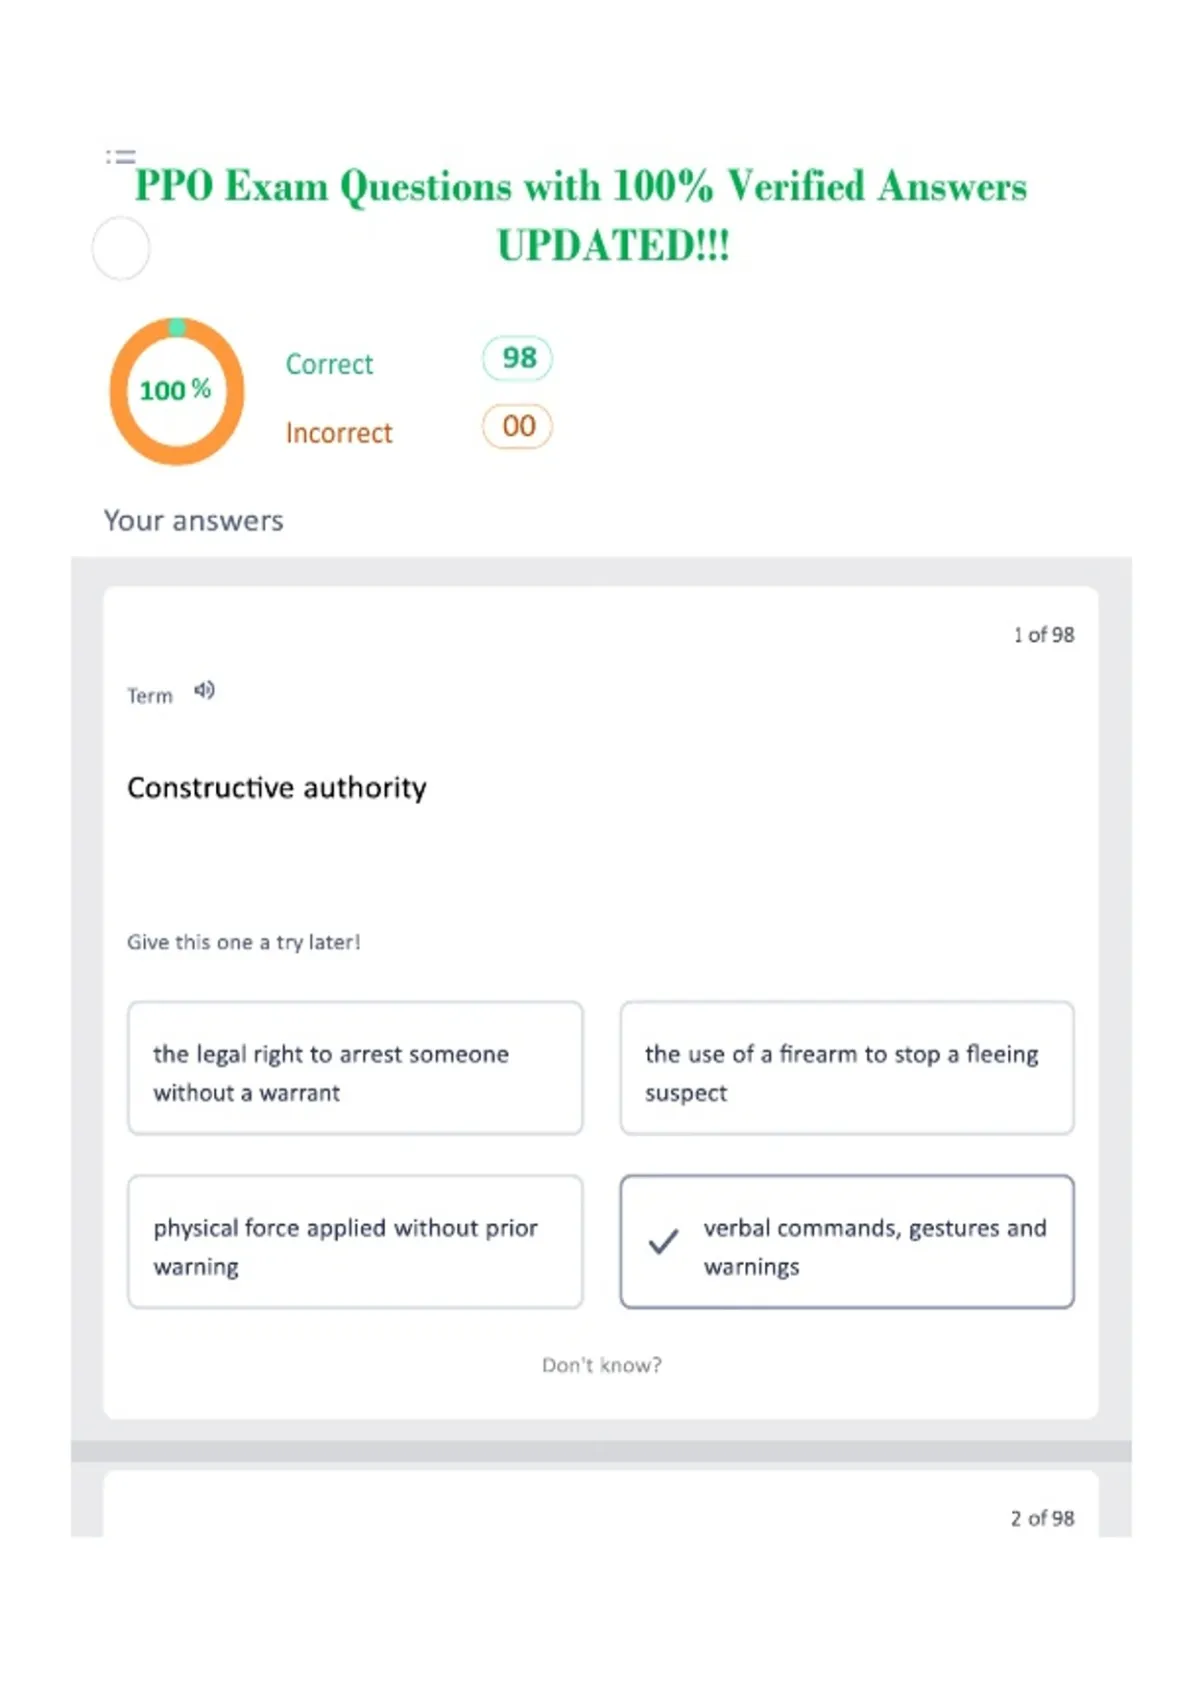Click the 'Constructive authority' term text

pos(277,788)
